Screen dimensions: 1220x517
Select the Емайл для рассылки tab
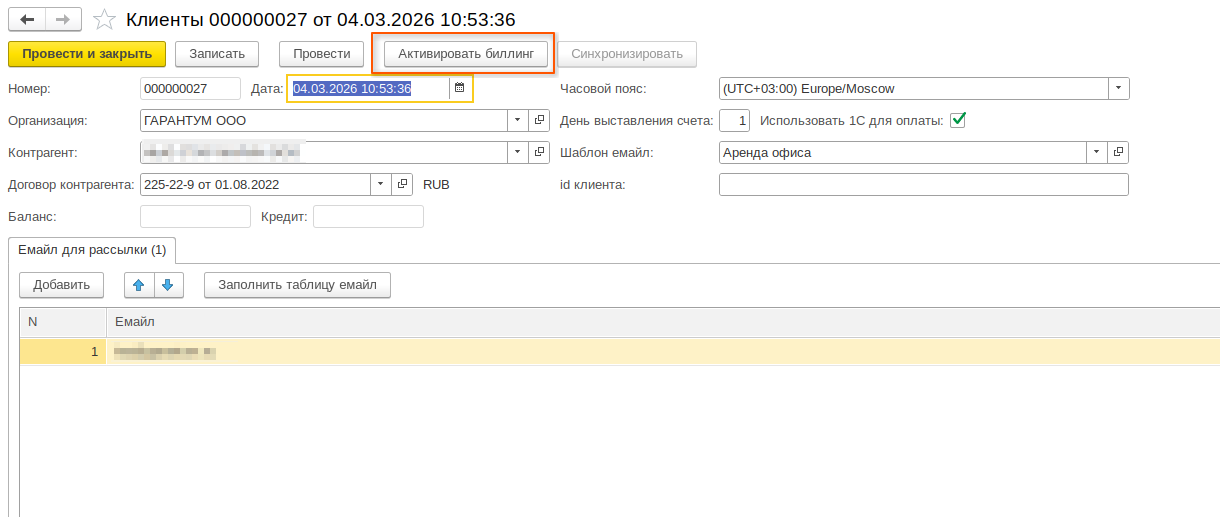(x=92, y=249)
